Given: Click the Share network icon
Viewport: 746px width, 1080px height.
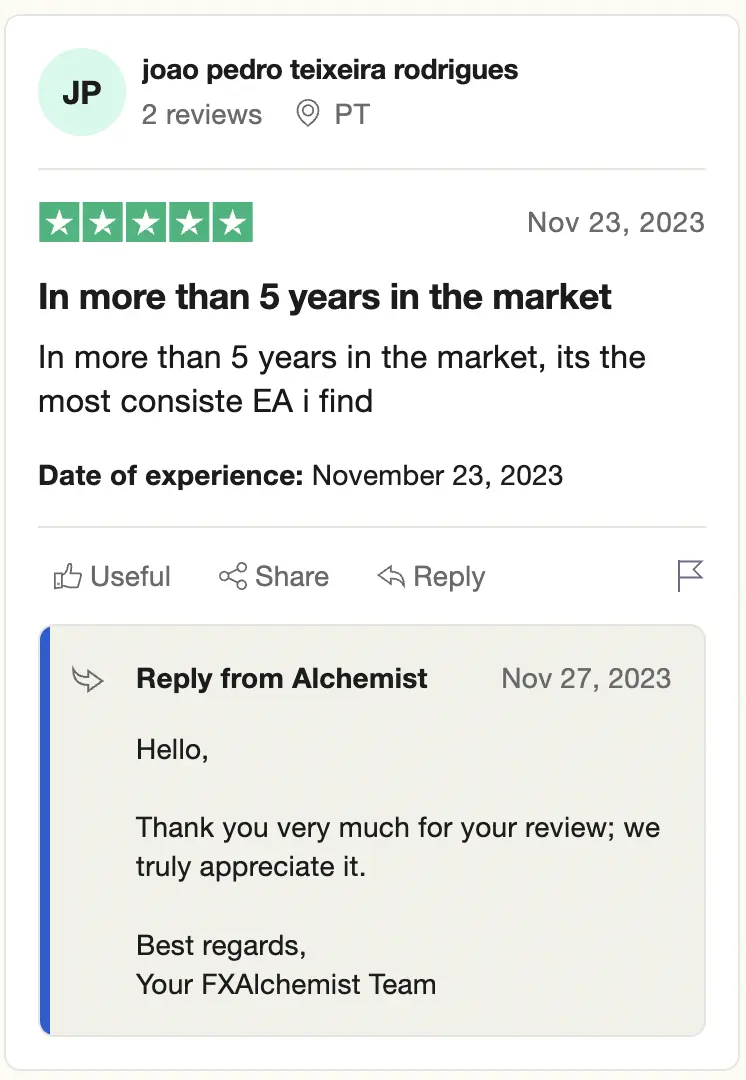Looking at the screenshot, I should (233, 577).
